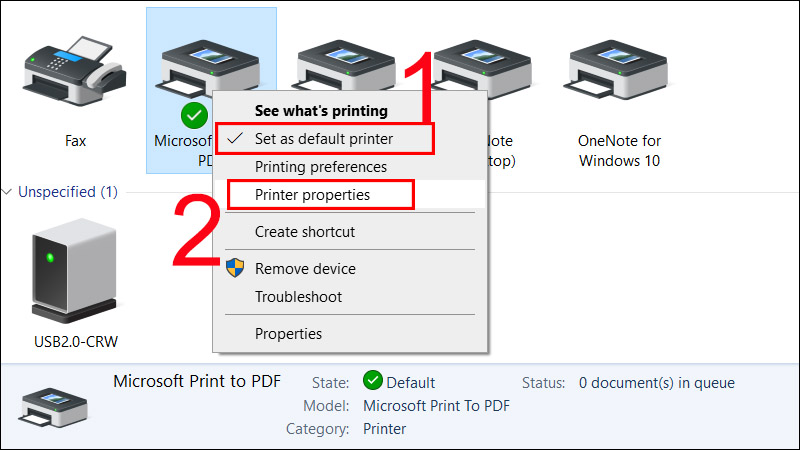Screen dimensions: 800x450
Task: Open Printer properties menu entry
Action: click(x=312, y=195)
